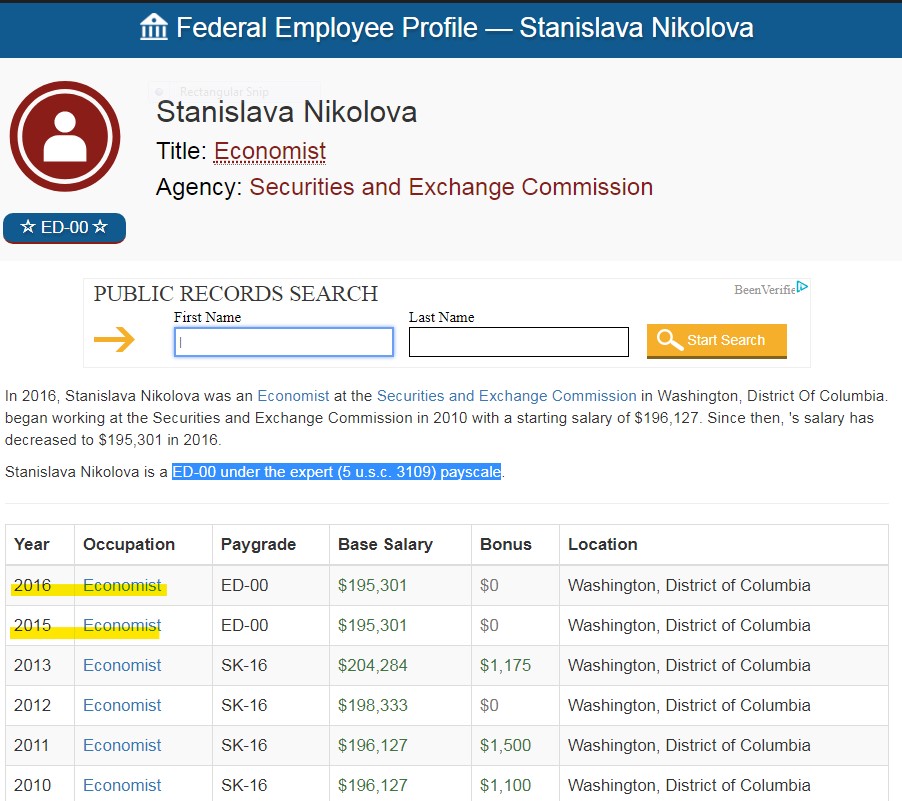Focus the Last Name input field
This screenshot has width=902, height=801.
518,342
